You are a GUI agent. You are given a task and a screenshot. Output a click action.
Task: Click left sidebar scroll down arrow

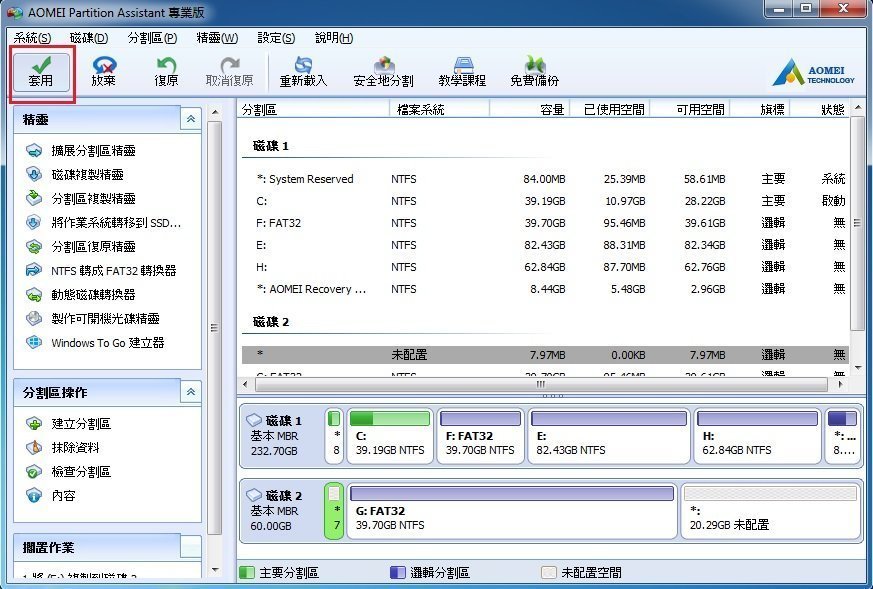point(215,570)
